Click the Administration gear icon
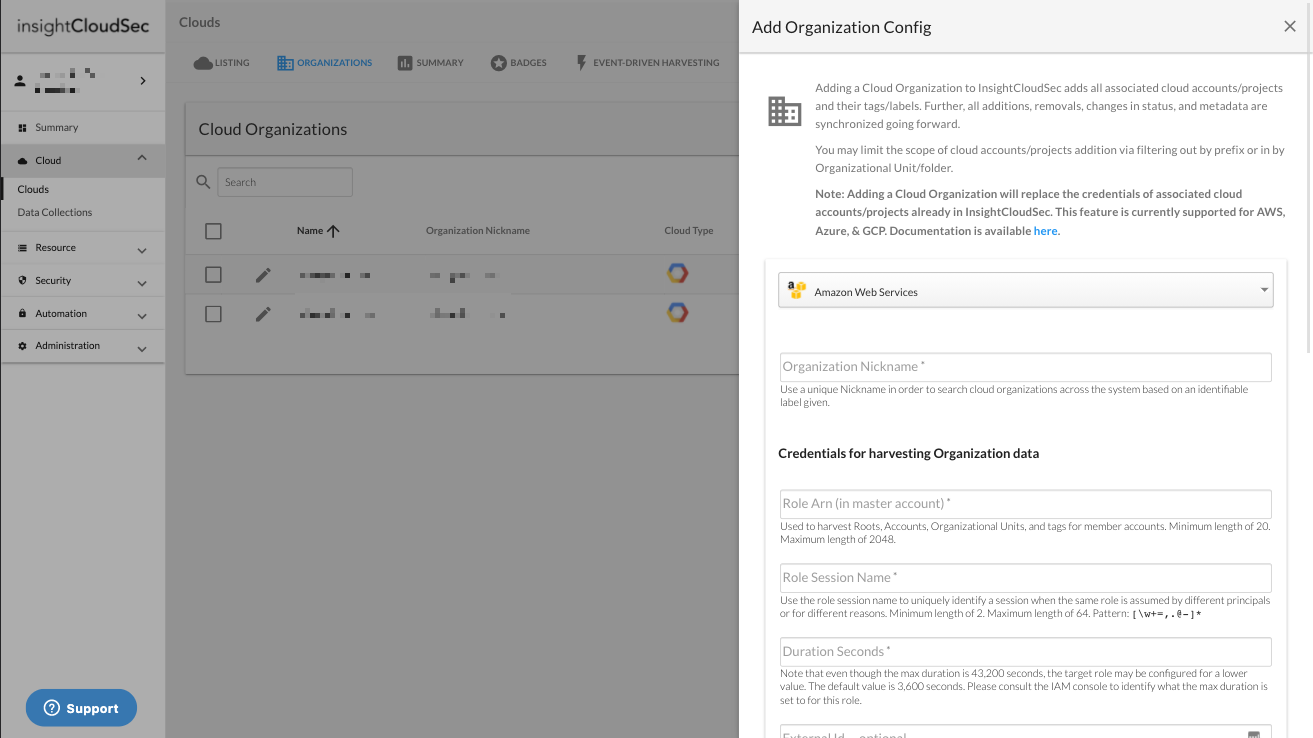1313x738 pixels. [22, 346]
